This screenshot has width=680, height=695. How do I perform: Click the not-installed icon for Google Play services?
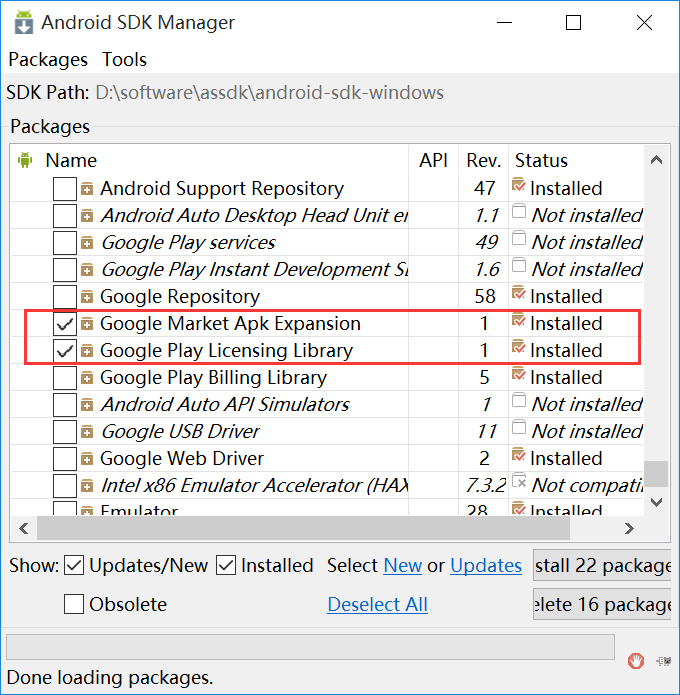(x=518, y=241)
